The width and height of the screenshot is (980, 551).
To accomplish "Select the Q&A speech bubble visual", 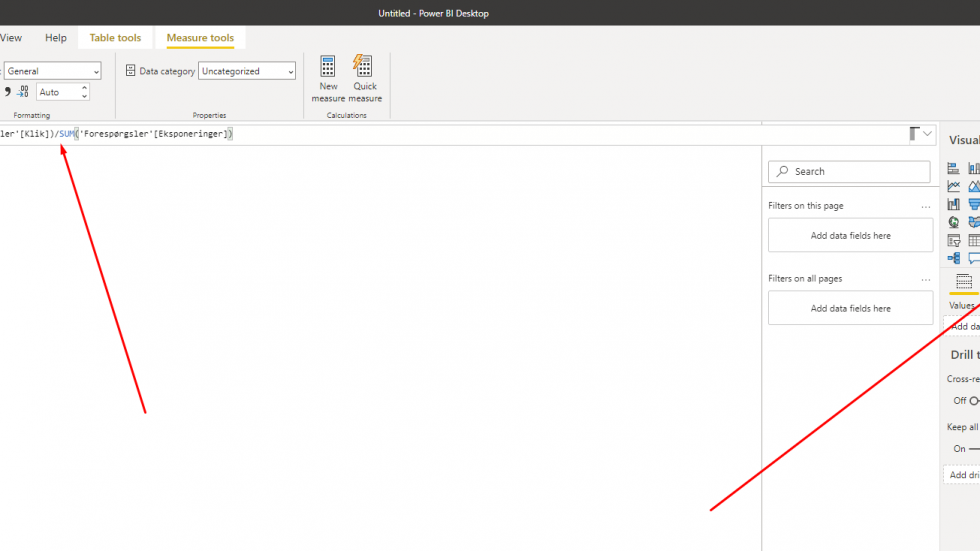I will (974, 258).
